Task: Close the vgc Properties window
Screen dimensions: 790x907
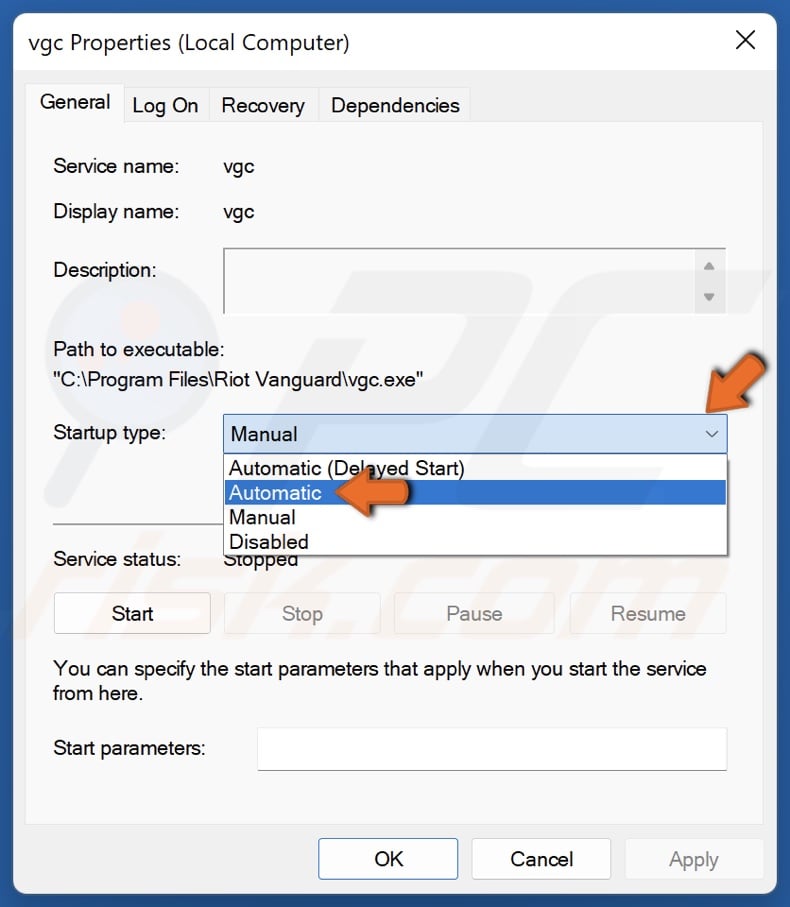Action: (745, 41)
